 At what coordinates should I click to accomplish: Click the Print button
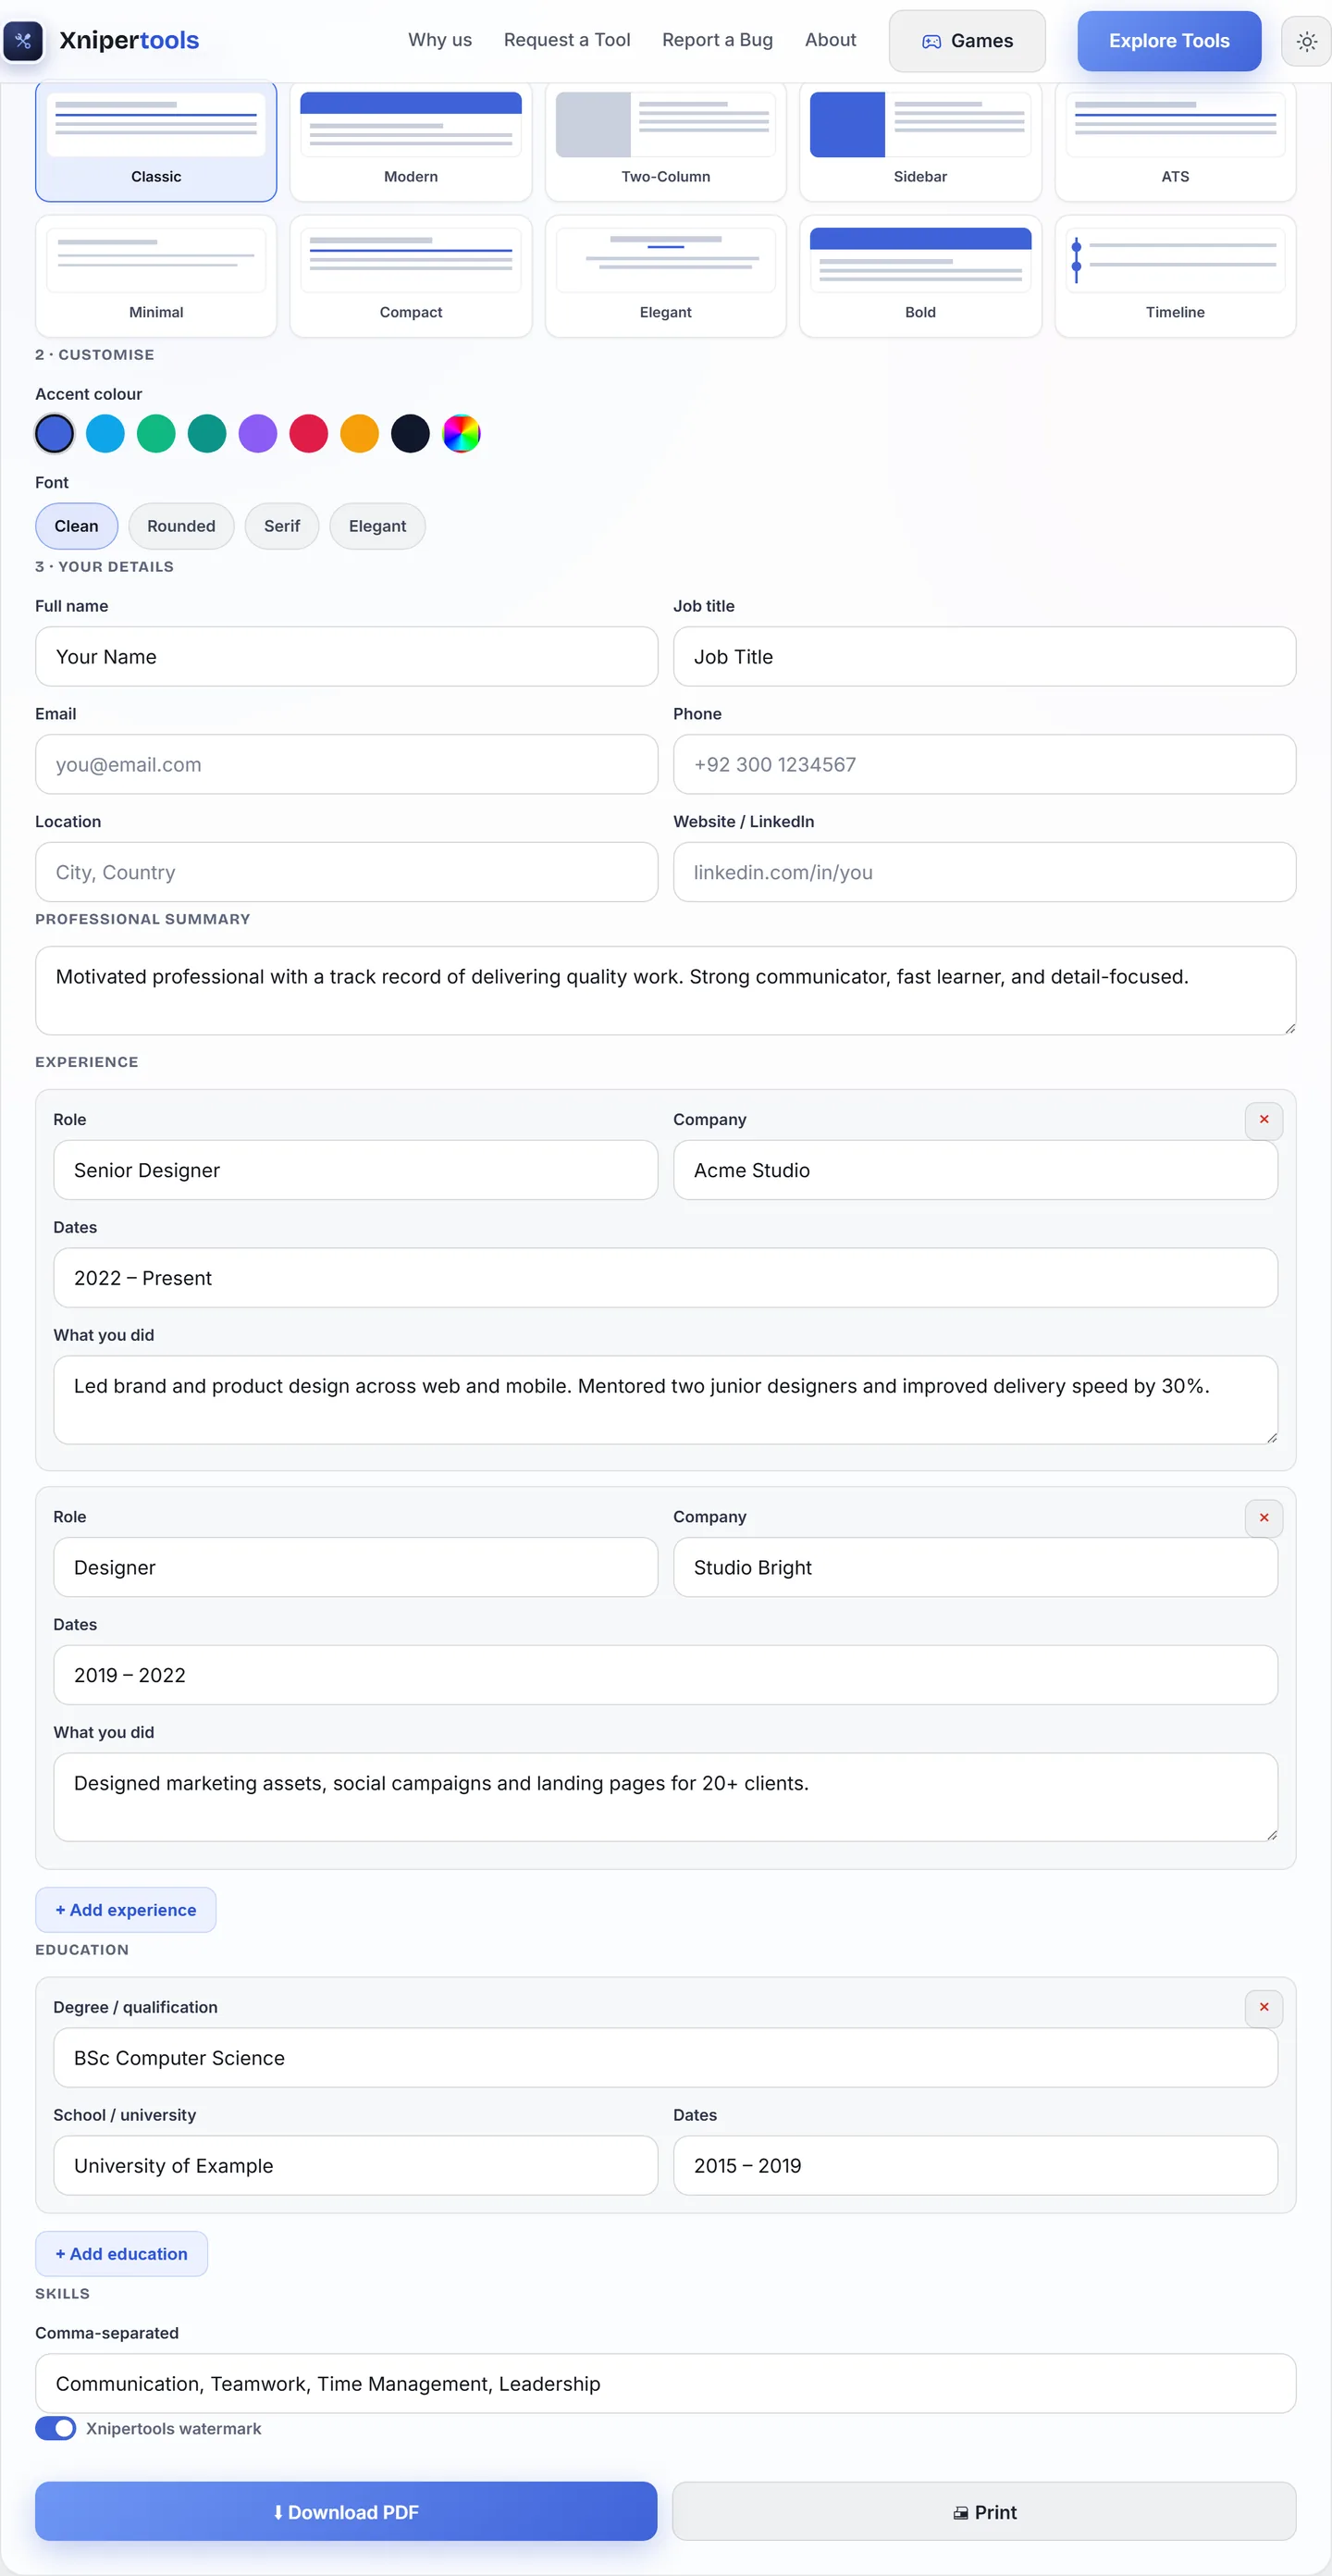point(984,2512)
